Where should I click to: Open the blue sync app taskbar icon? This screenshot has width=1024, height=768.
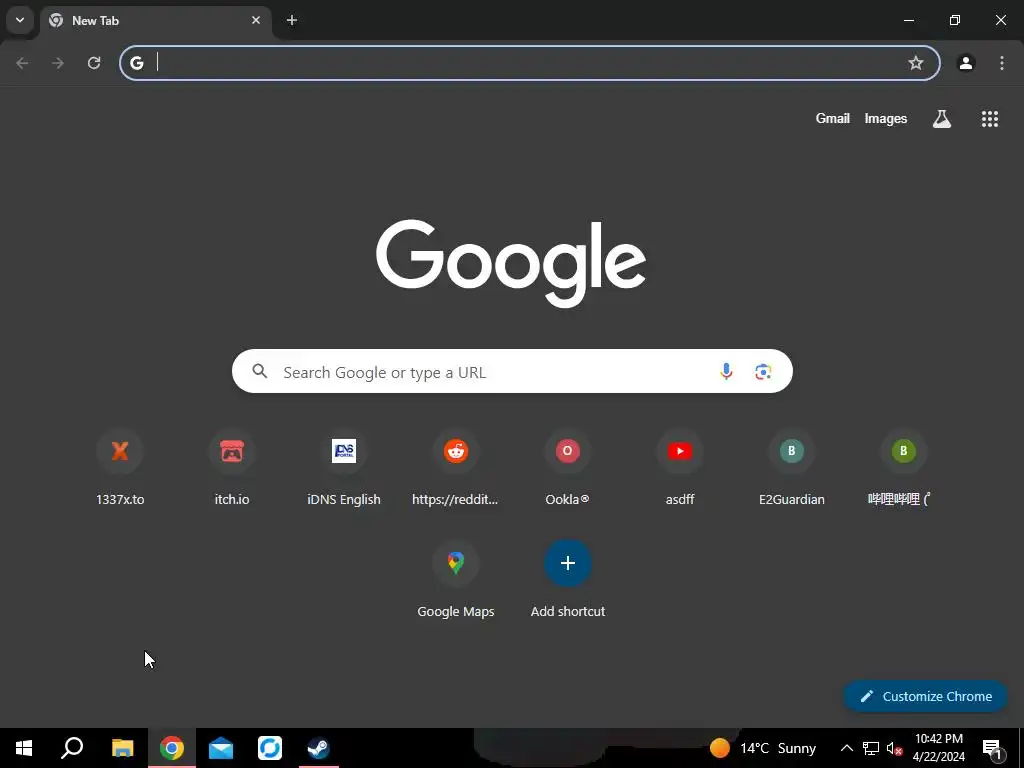[x=270, y=748]
